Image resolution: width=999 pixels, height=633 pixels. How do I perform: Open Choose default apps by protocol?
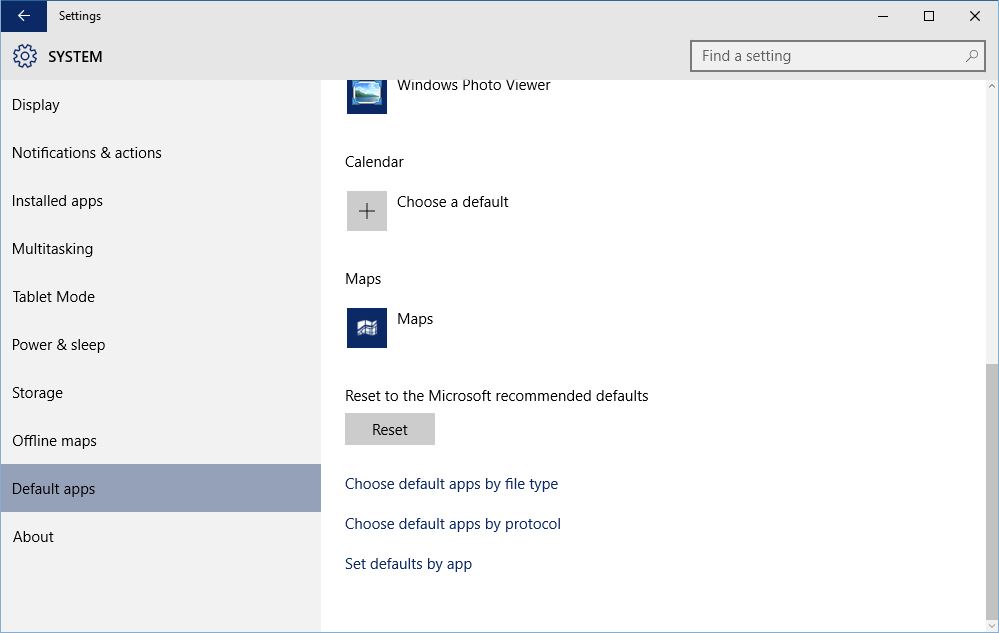(452, 524)
